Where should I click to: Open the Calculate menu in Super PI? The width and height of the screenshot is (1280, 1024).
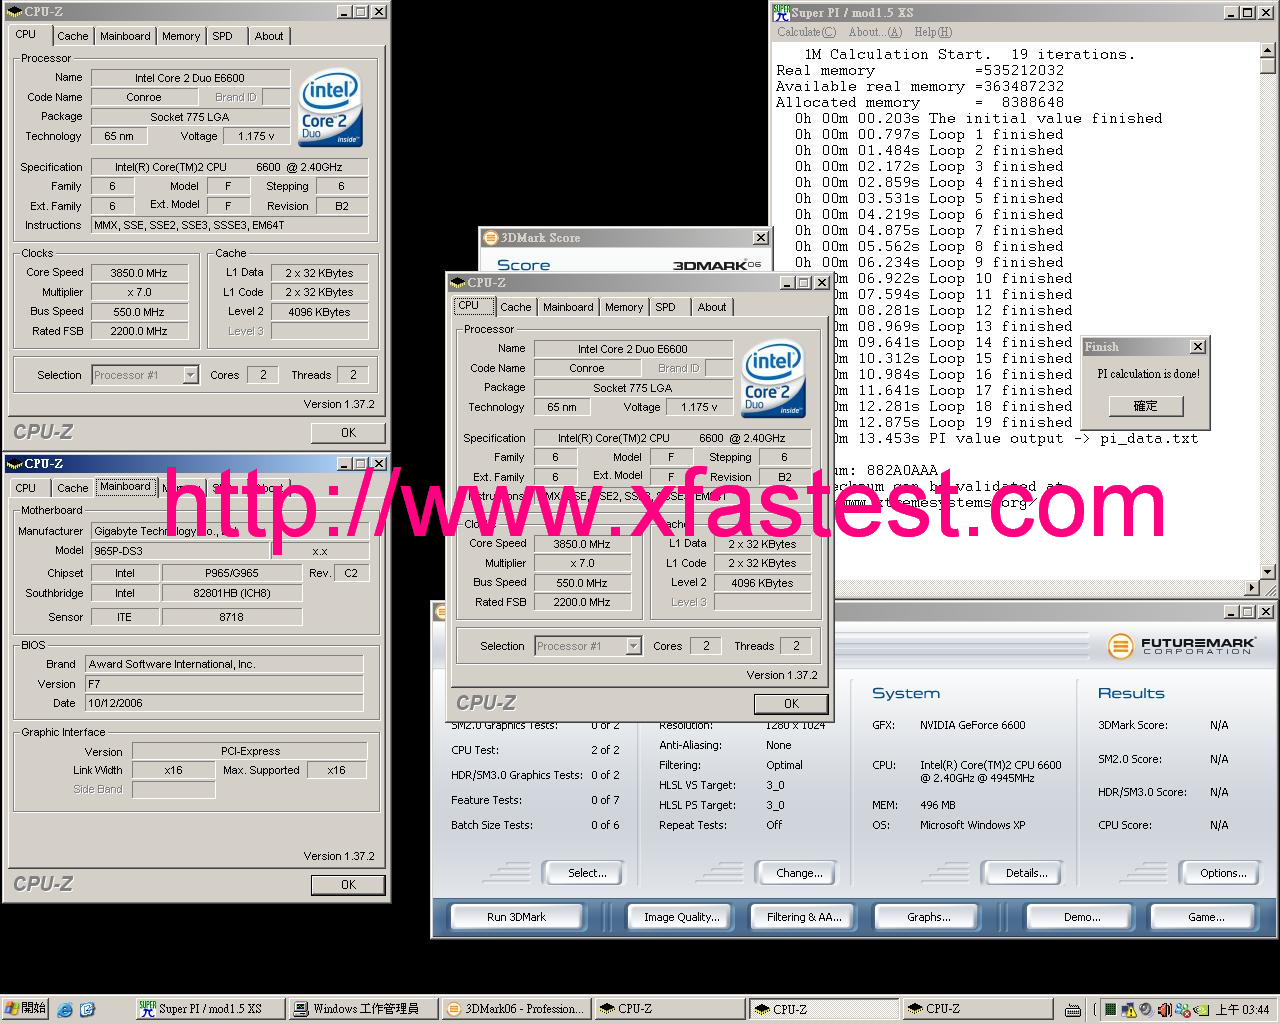(806, 32)
